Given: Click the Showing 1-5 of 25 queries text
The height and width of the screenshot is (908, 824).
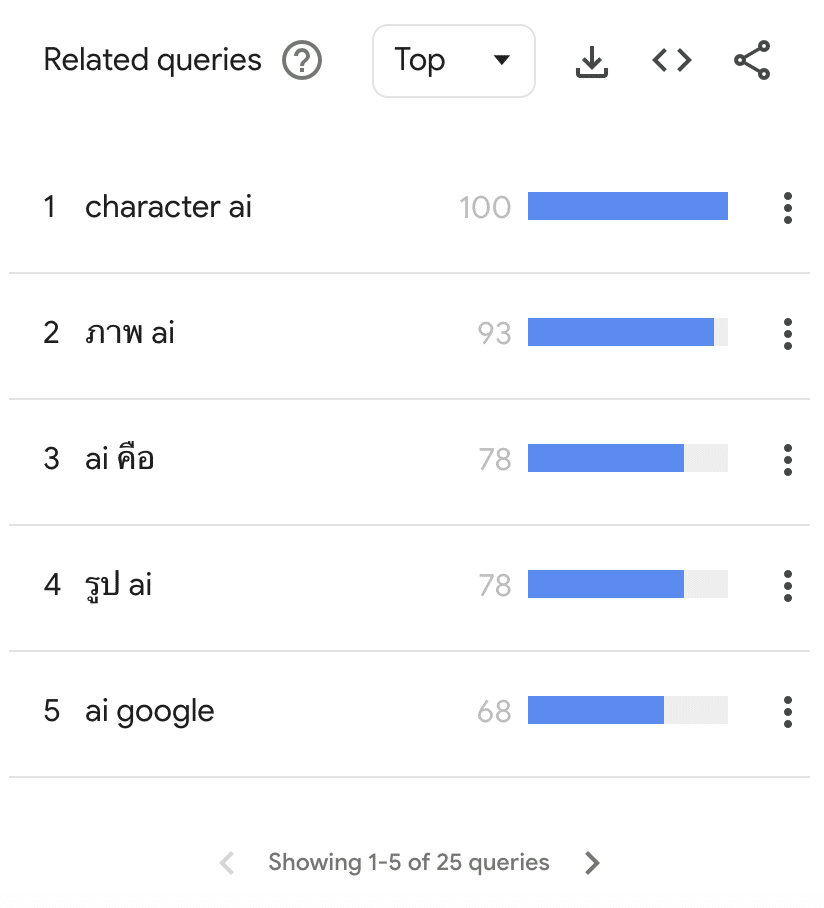Looking at the screenshot, I should [409, 862].
